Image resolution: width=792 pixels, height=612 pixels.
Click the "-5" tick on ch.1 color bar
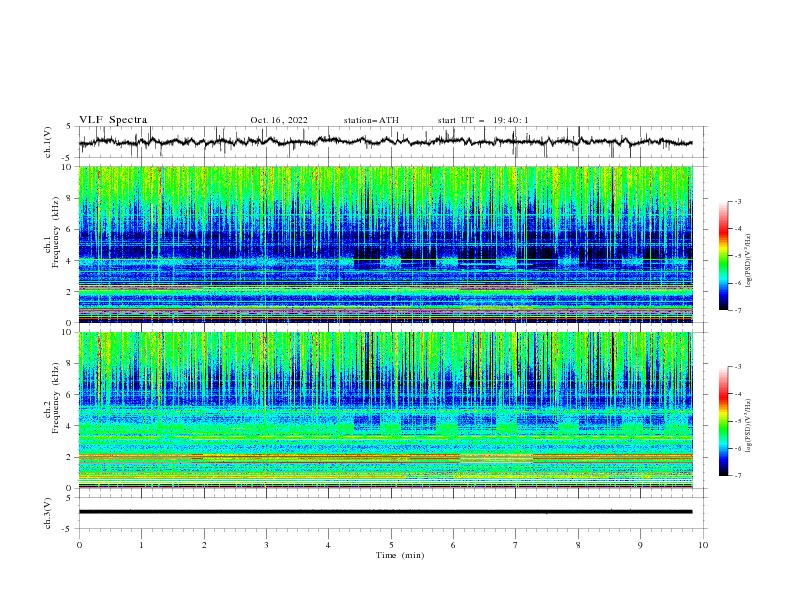(x=737, y=256)
